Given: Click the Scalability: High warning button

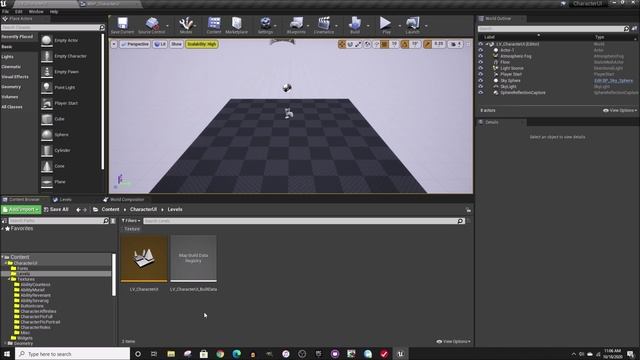Looking at the screenshot, I should click(x=202, y=44).
